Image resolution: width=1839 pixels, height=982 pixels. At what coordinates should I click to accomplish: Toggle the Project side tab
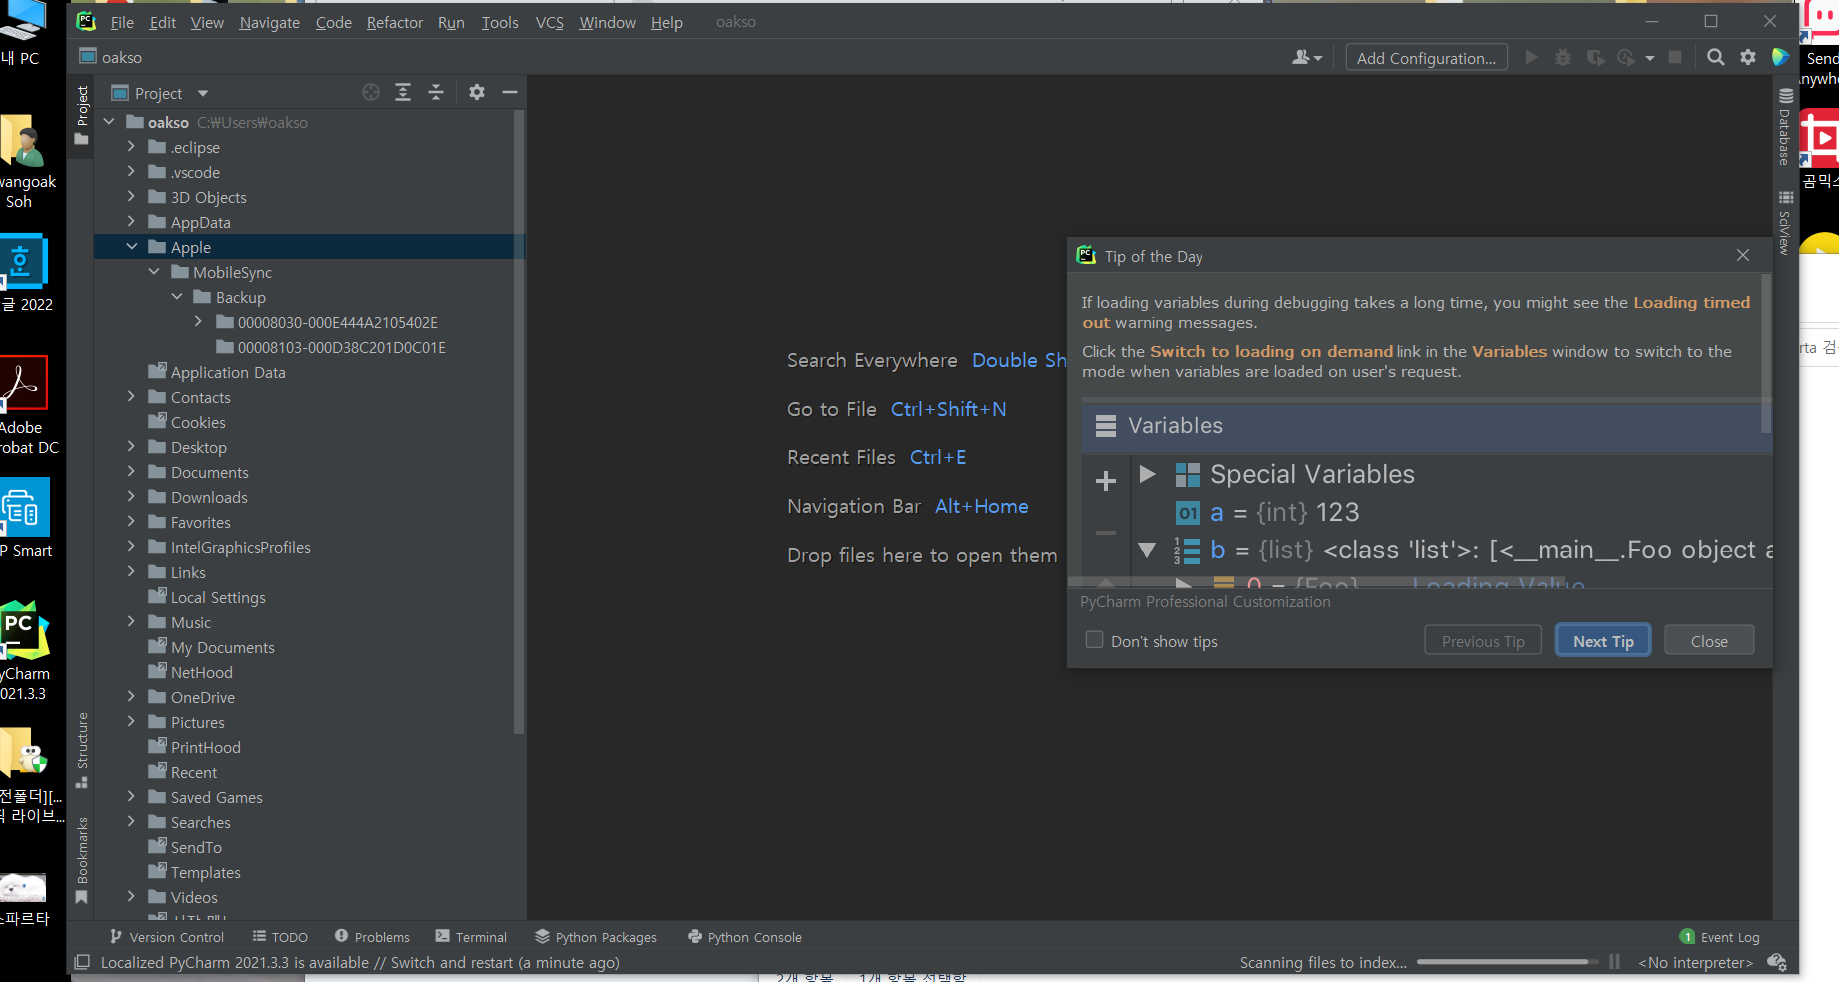[x=82, y=115]
